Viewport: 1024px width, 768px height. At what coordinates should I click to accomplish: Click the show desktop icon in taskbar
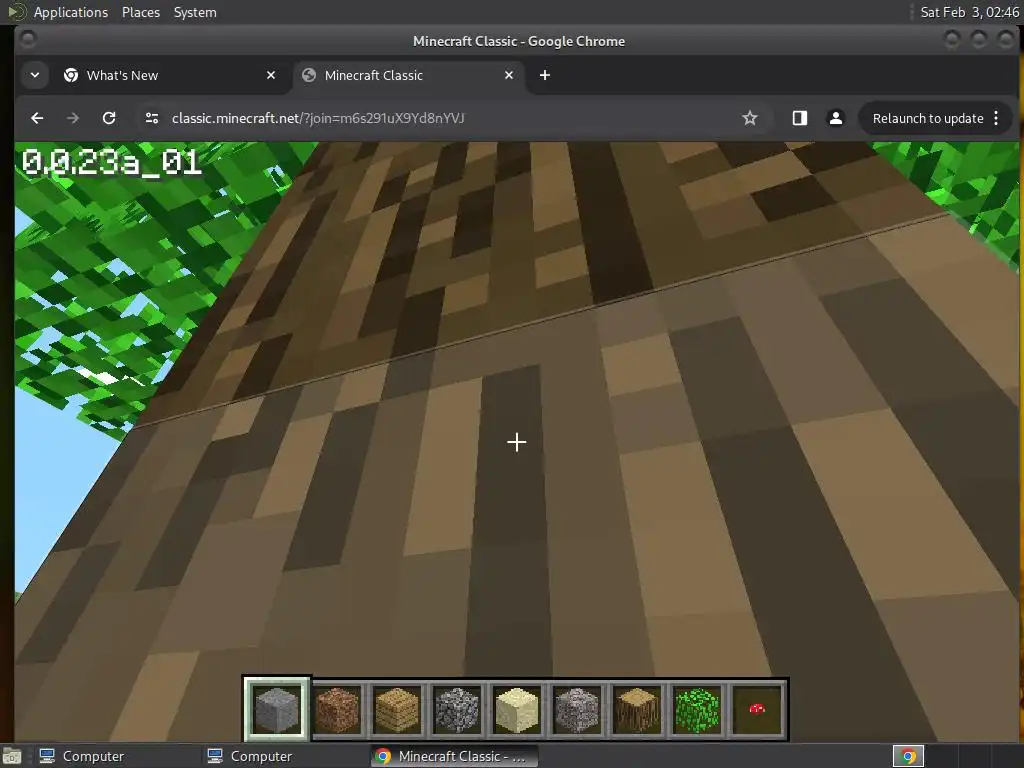click(x=11, y=756)
